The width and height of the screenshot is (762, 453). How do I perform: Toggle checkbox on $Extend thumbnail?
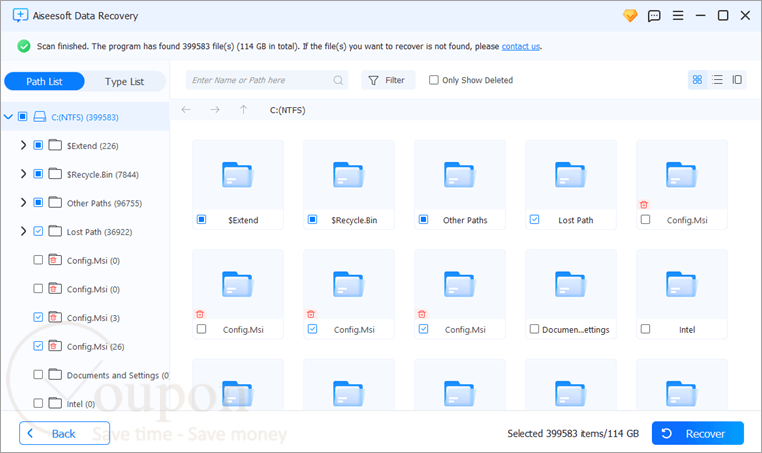coord(201,220)
